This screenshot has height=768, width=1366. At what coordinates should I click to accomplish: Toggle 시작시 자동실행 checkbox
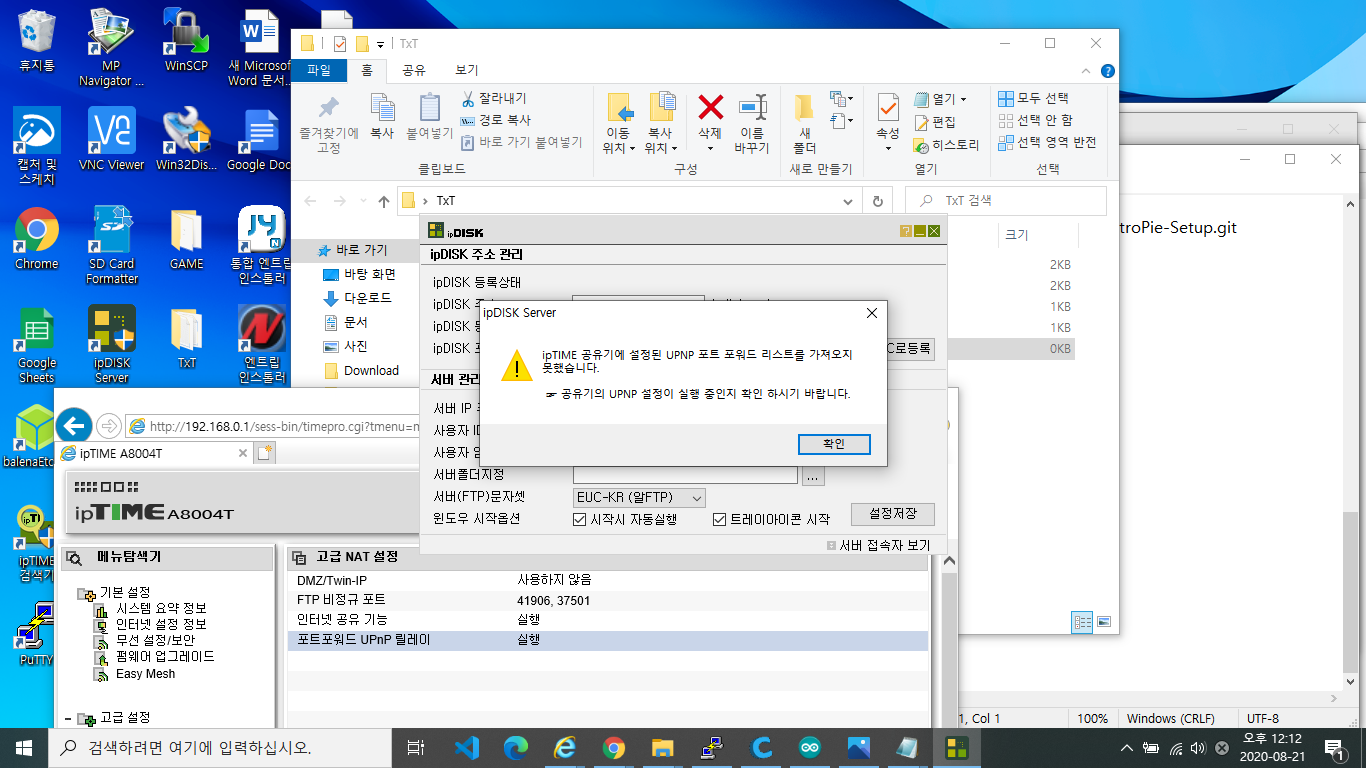579,519
